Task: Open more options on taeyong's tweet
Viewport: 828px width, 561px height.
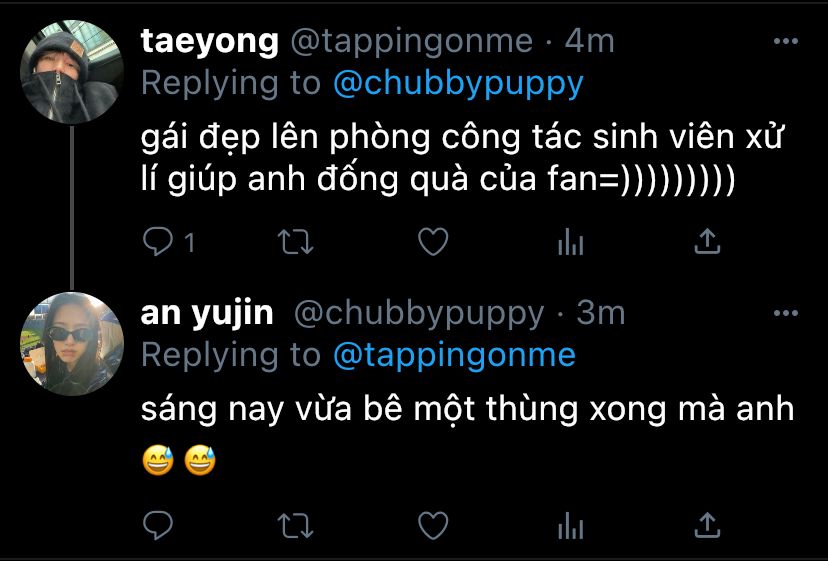Action: pos(785,41)
